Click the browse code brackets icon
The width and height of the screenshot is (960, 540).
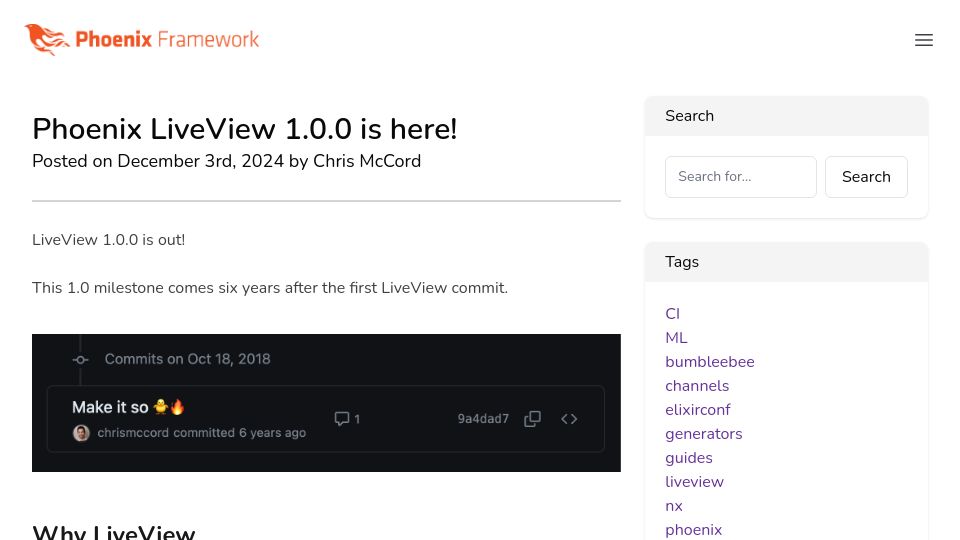click(x=569, y=419)
